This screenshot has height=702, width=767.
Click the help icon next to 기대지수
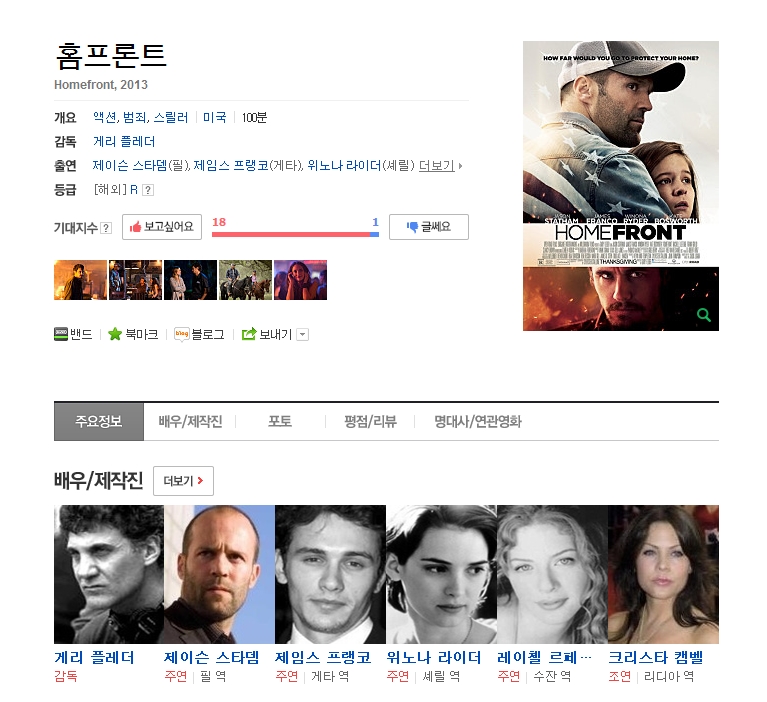[x=106, y=228]
